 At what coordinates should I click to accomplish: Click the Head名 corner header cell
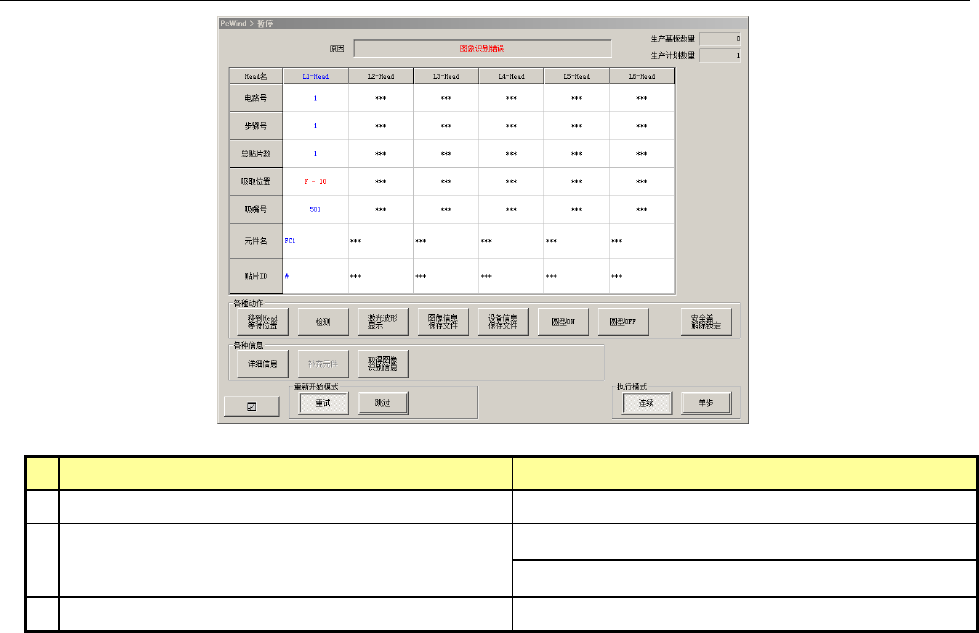[256, 76]
